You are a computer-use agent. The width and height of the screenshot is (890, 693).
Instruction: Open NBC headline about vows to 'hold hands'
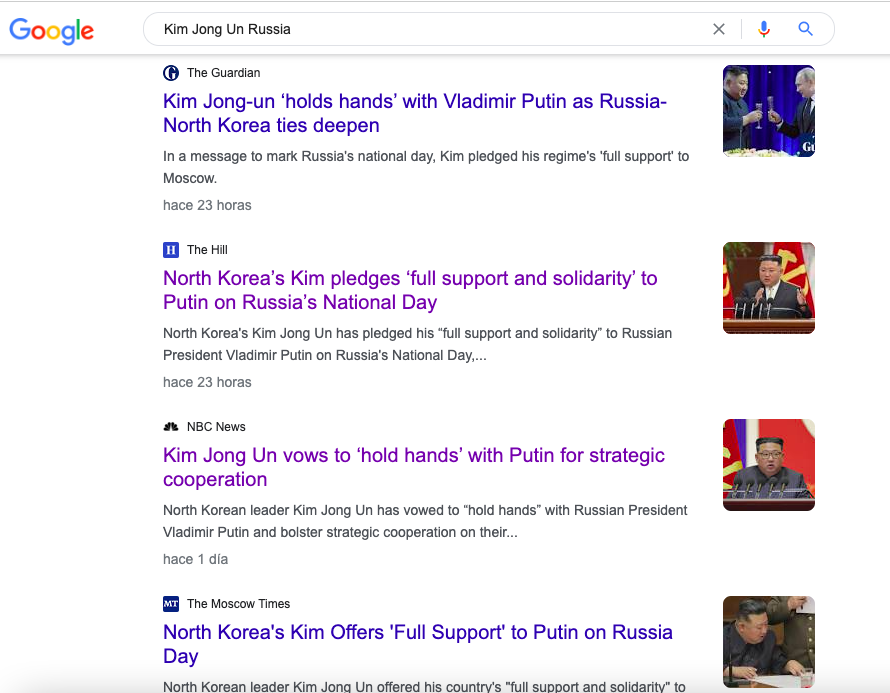tap(414, 467)
